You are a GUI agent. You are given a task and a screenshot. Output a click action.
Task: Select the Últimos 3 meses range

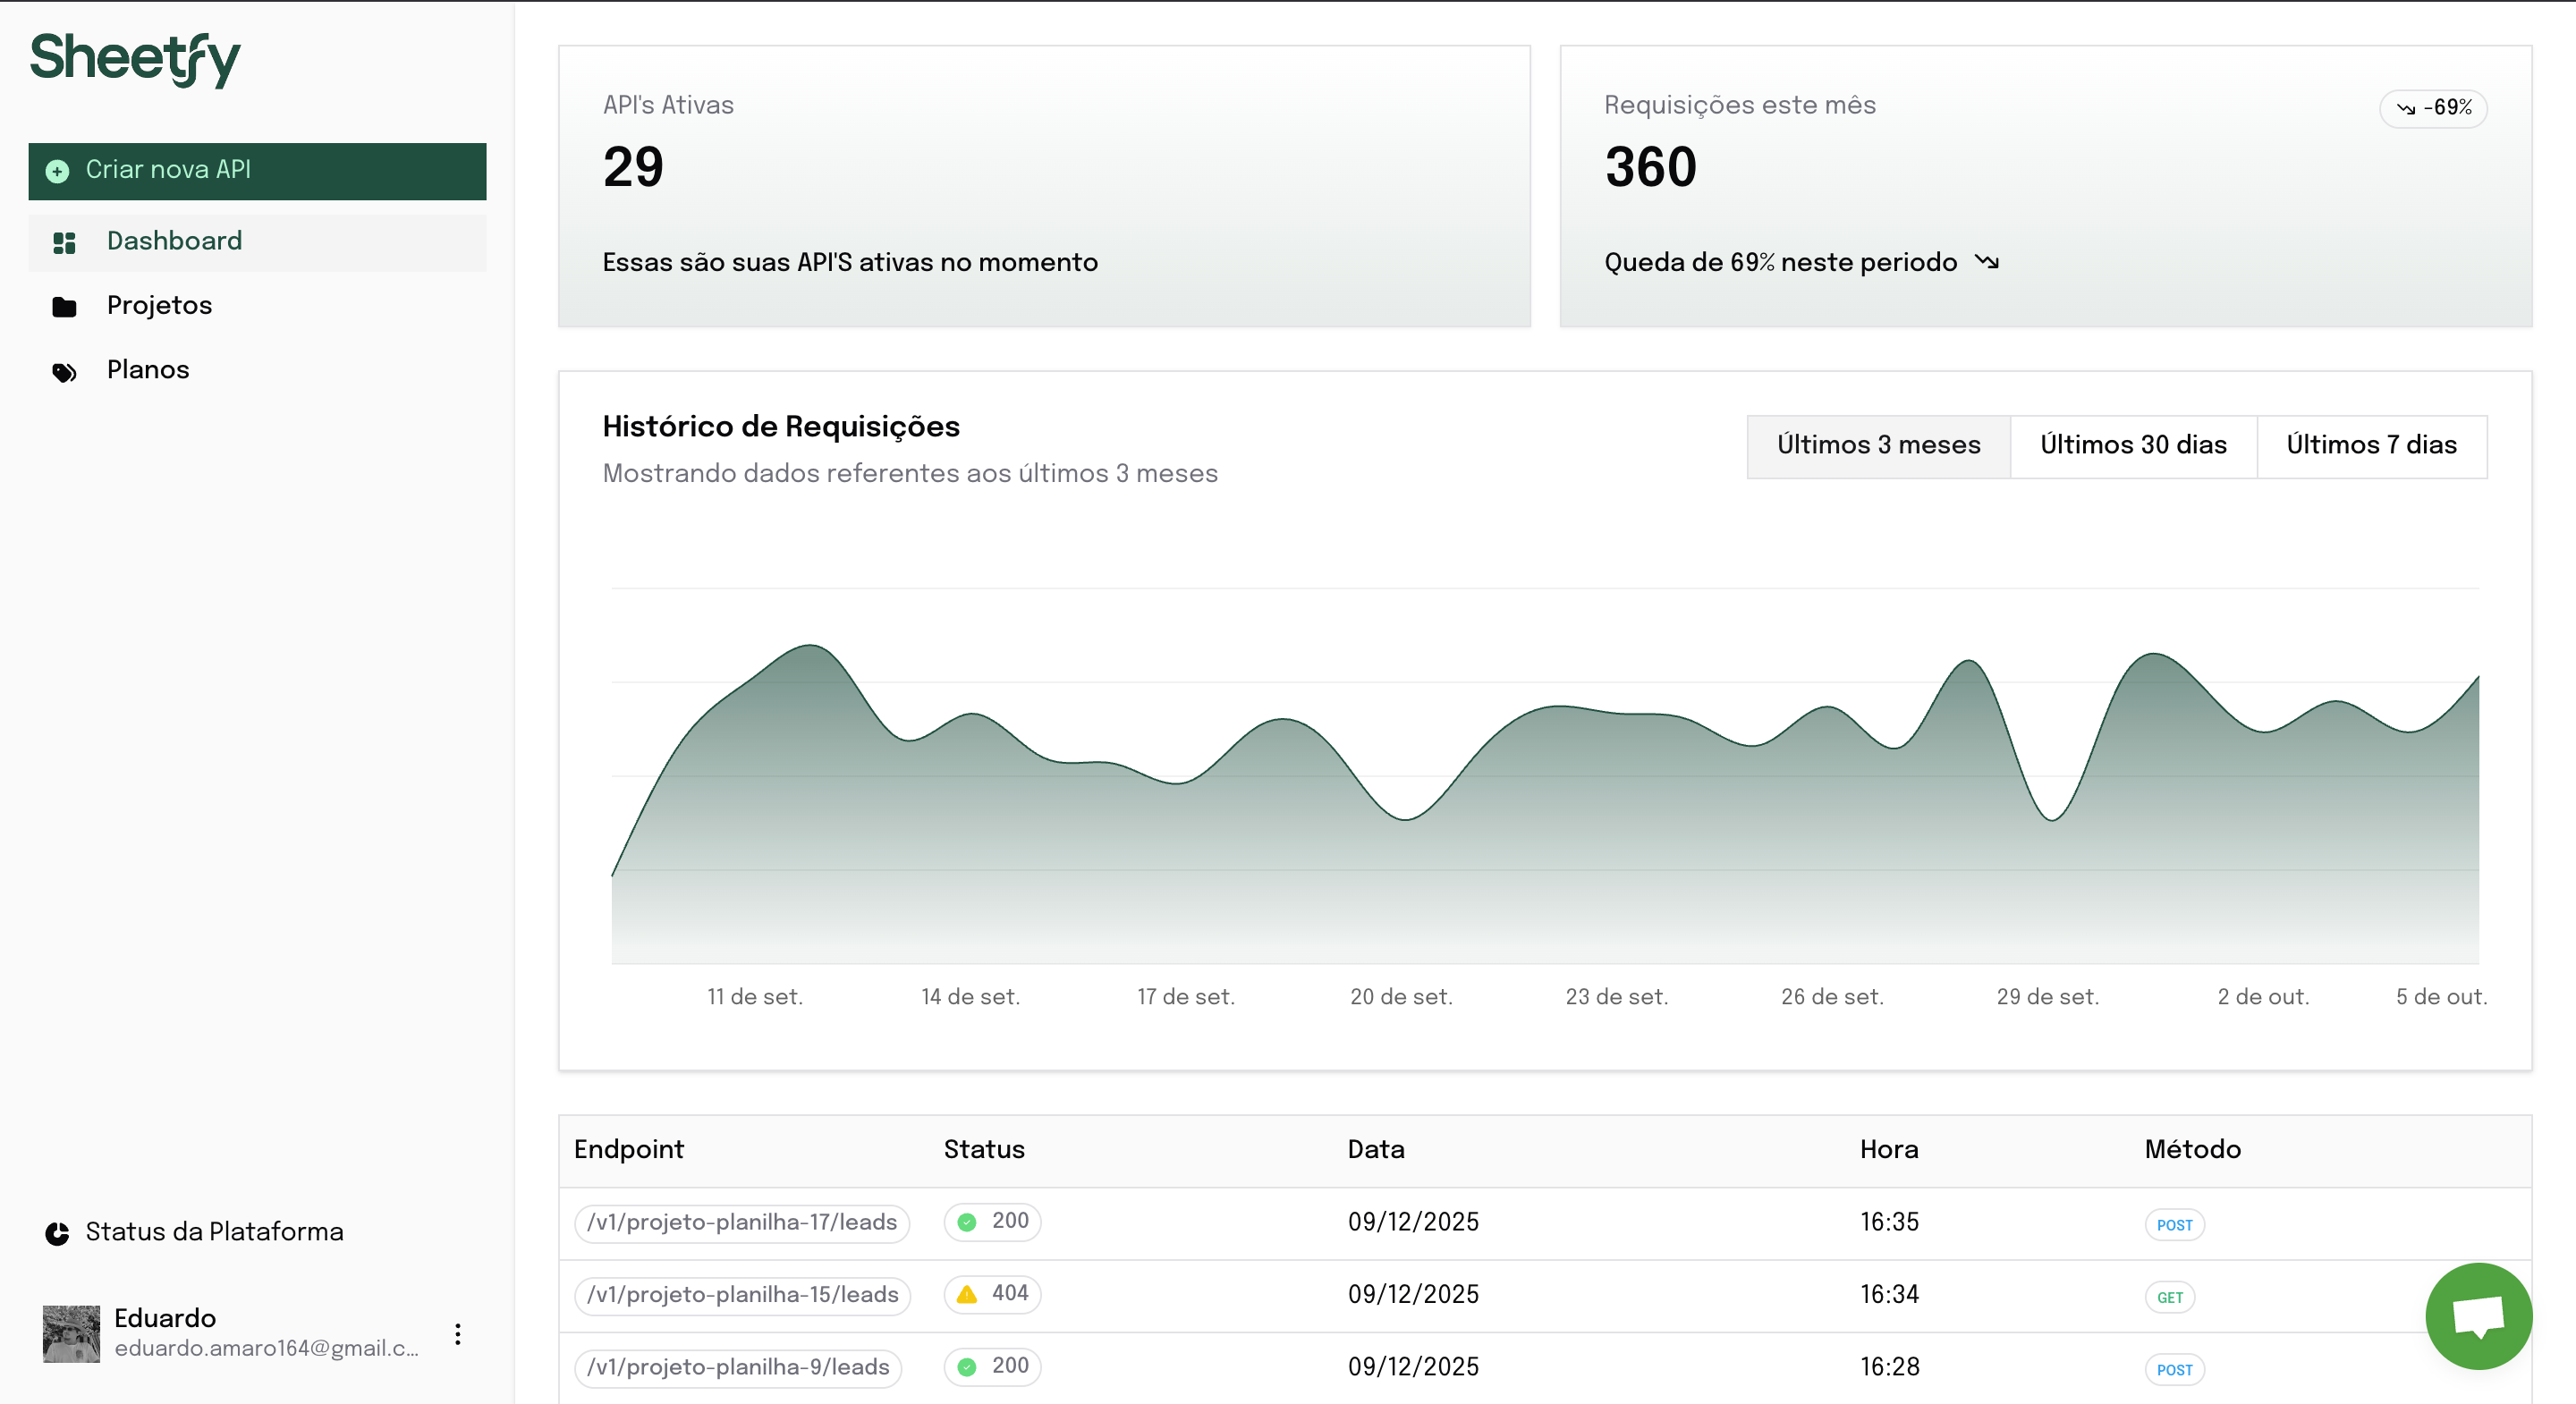tap(1877, 445)
